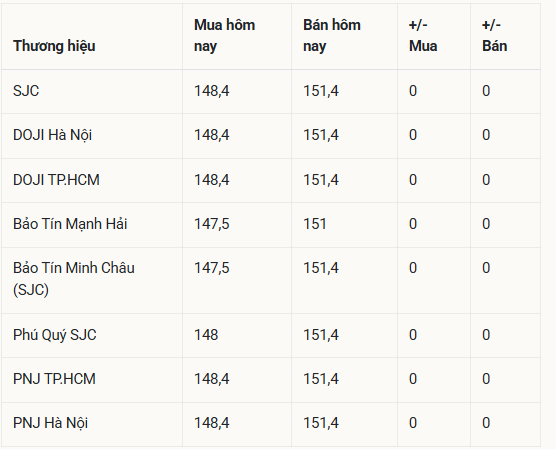Click the +/- Mua column header
Viewport: 556px width, 449px height.
(x=423, y=35)
